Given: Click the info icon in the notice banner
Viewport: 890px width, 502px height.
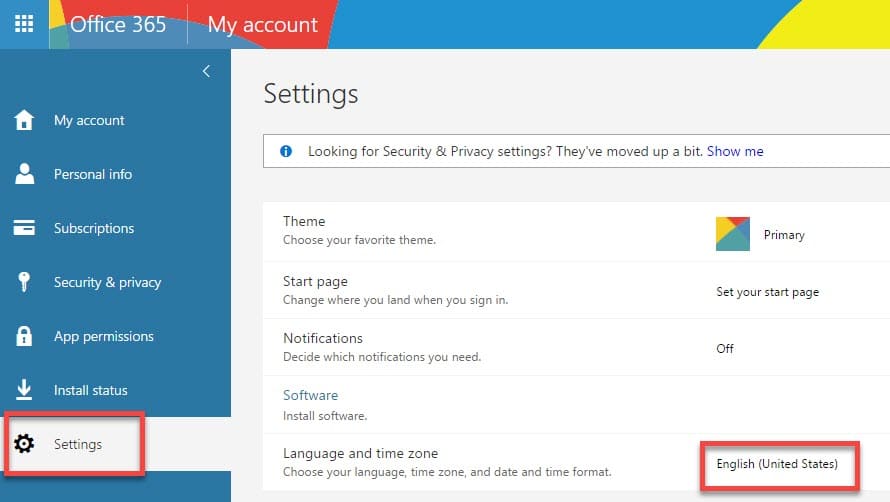Looking at the screenshot, I should pyautogui.click(x=287, y=152).
